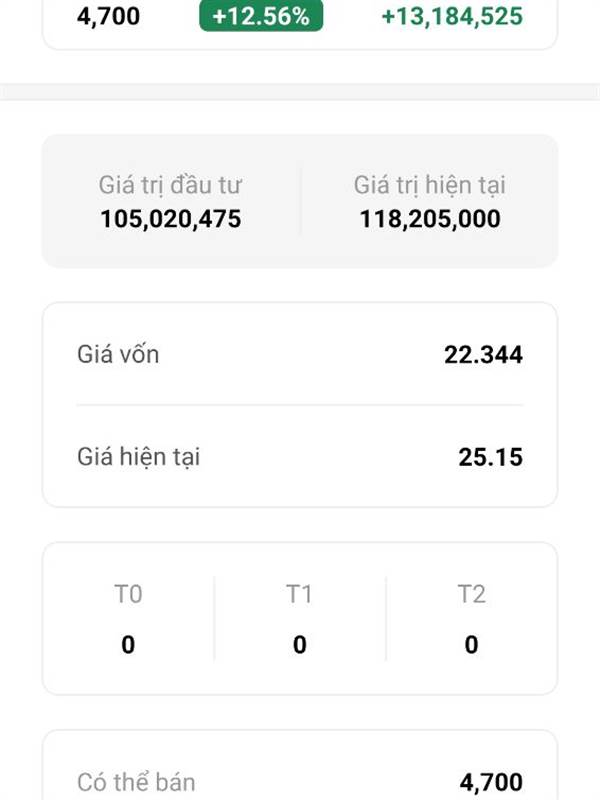Tap the 4,700 value beside "Có thể bán"
The height and width of the screenshot is (800, 600).
pos(491,782)
